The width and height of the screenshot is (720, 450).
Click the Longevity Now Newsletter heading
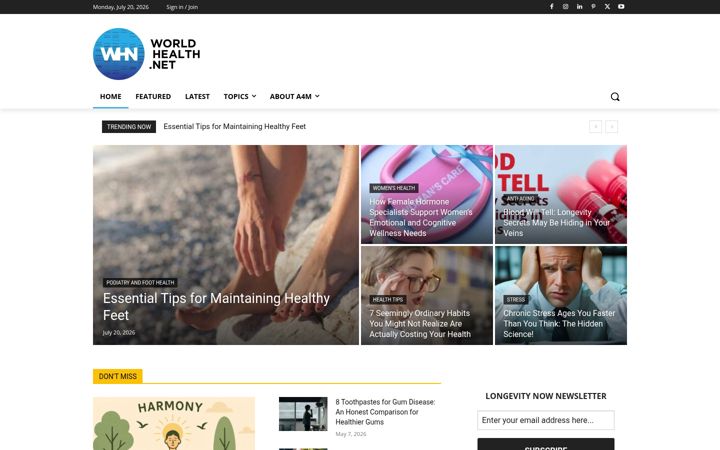(546, 396)
